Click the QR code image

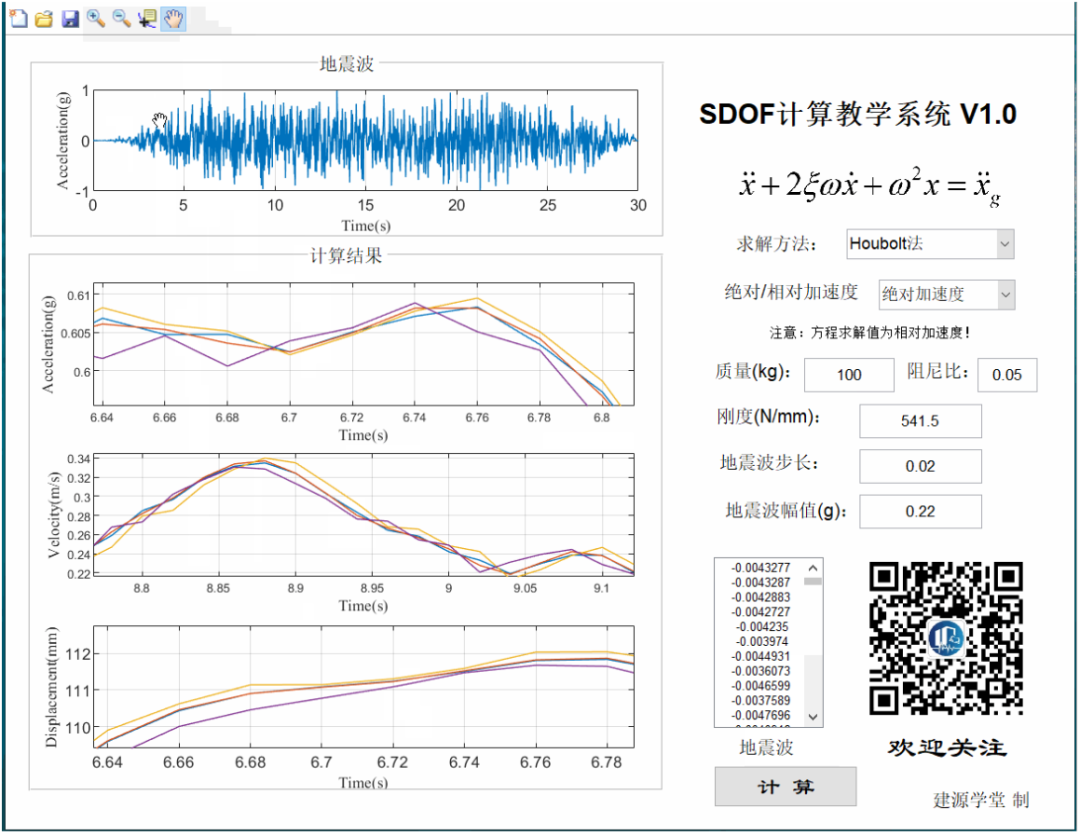946,638
